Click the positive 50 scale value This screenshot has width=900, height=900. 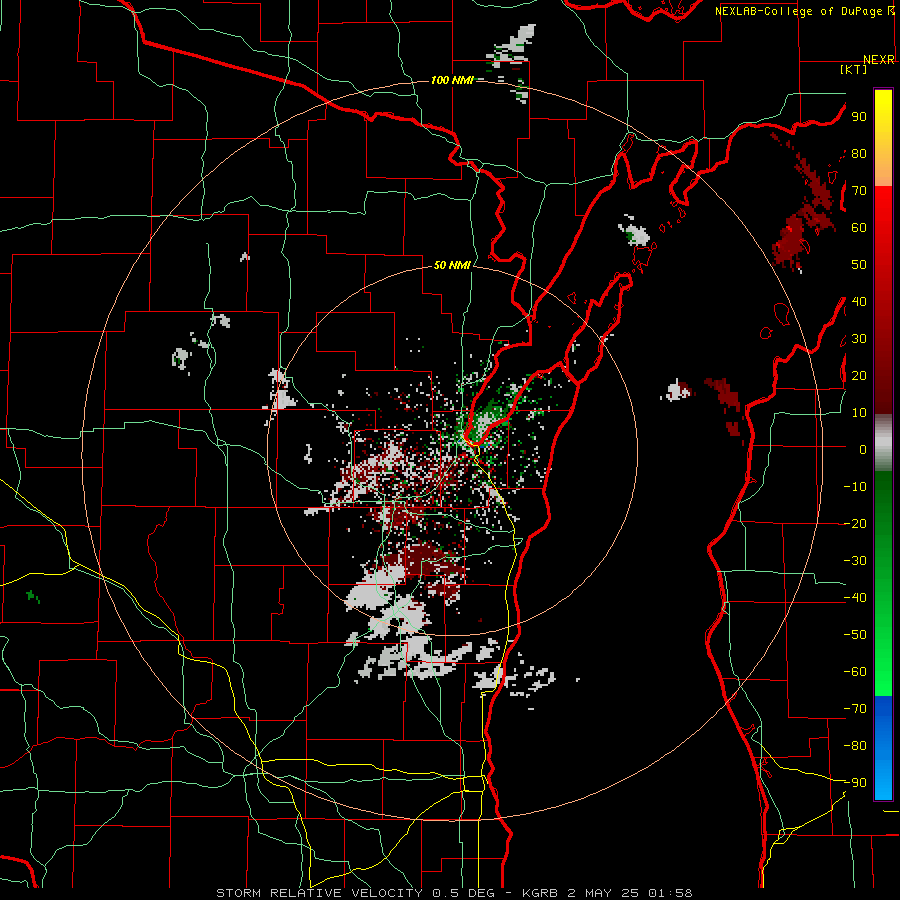[x=859, y=265]
